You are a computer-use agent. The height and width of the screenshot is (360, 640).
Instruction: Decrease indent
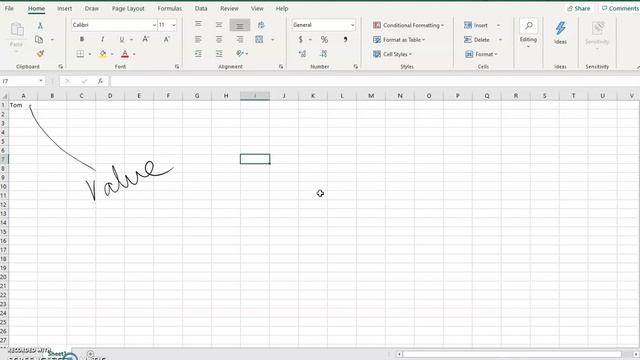198,53
